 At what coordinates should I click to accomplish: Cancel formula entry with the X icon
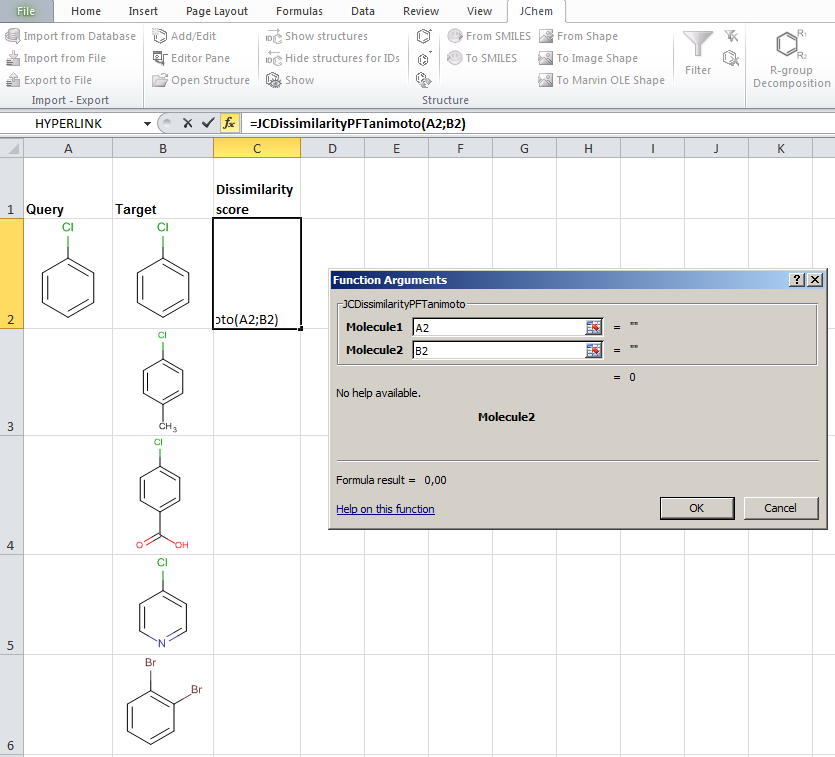point(187,123)
